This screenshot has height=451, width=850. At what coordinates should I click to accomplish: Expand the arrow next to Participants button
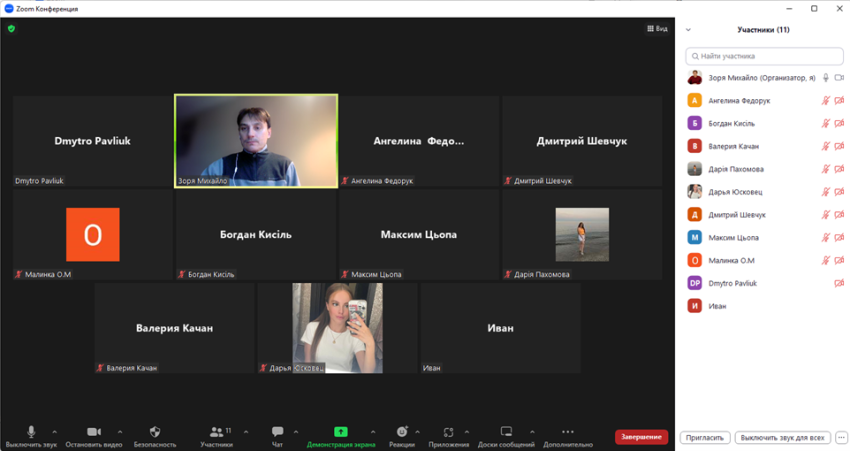246,432
